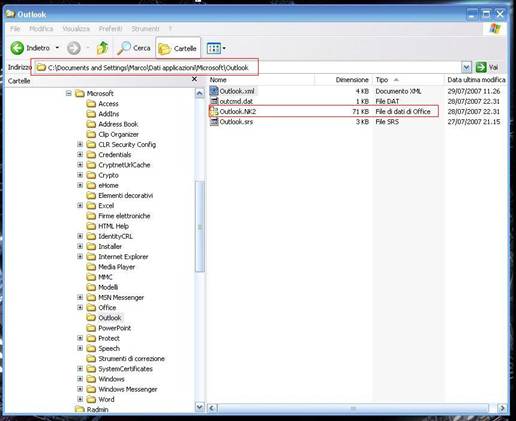Expand the IdentityCRL tree node
This screenshot has width=516, height=421.
click(80, 236)
